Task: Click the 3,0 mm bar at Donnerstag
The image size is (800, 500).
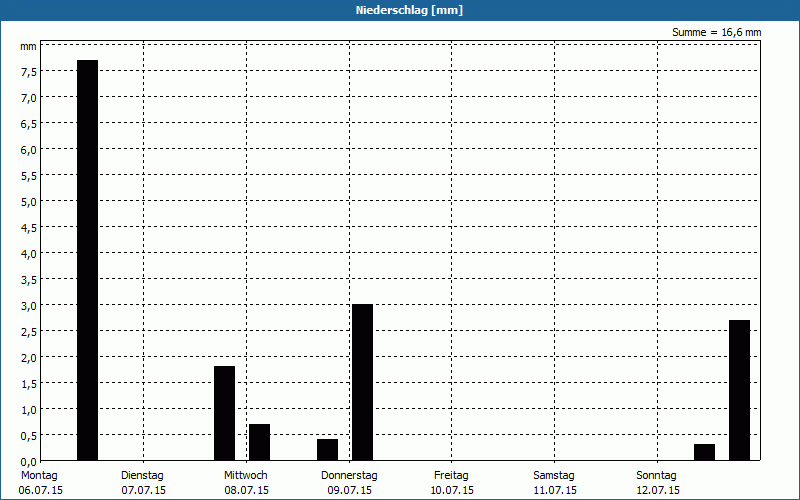Action: [362, 383]
